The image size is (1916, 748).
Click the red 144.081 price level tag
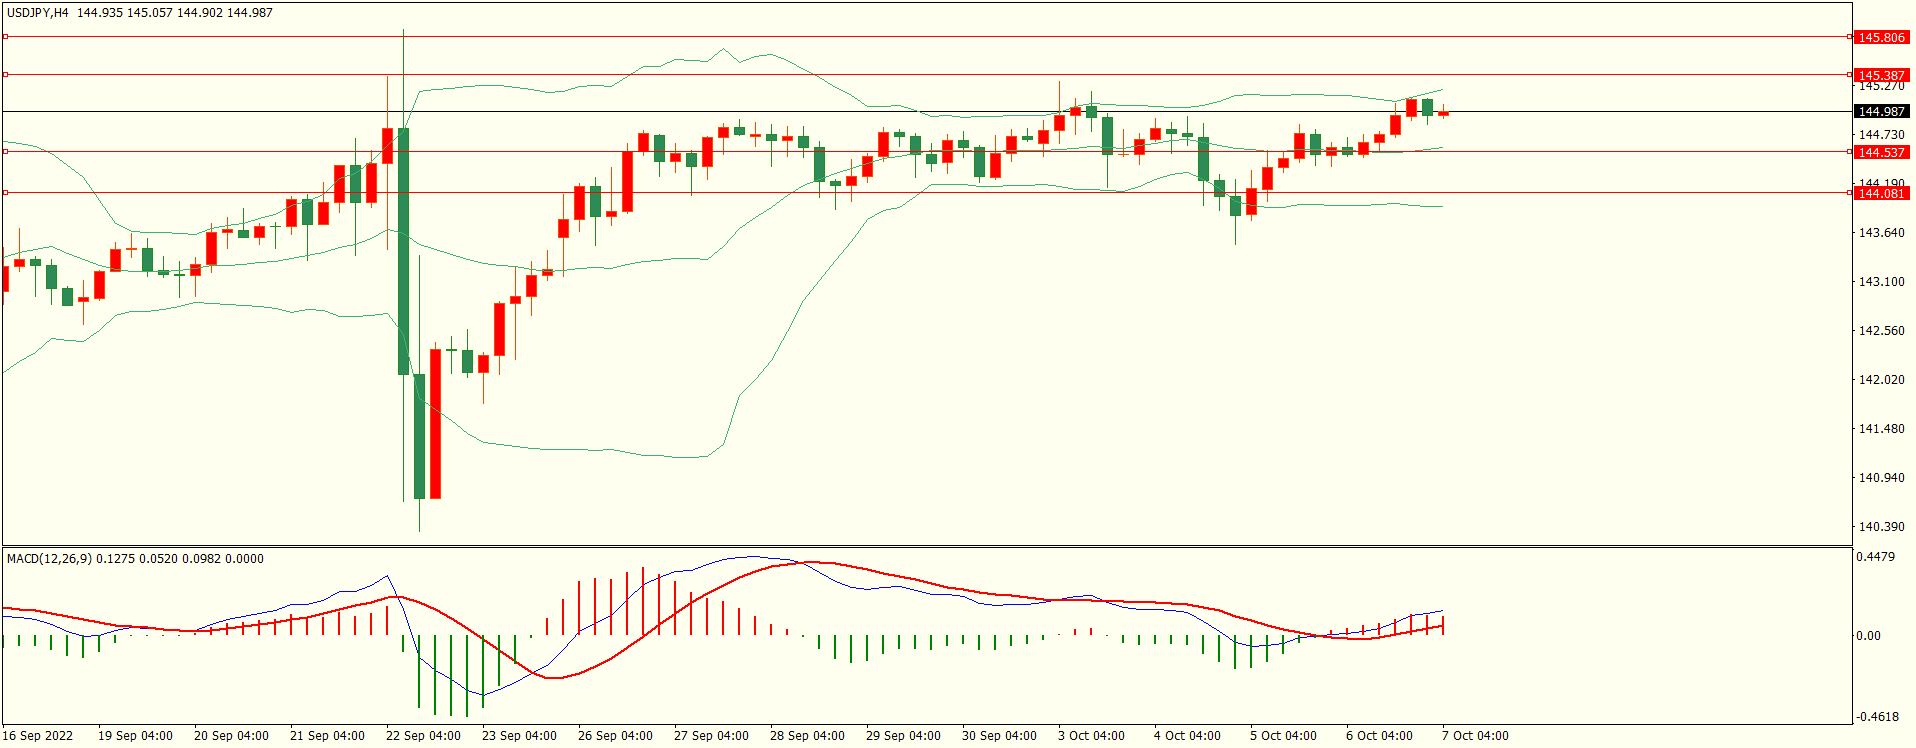tap(1881, 194)
